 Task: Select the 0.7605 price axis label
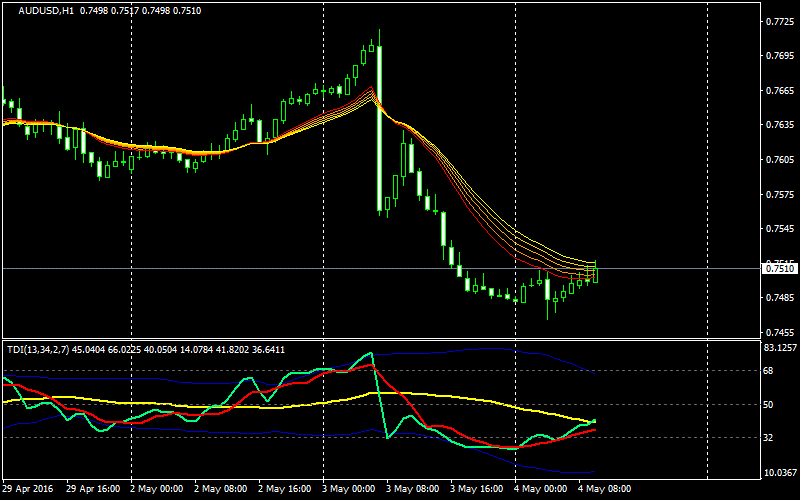[780, 160]
